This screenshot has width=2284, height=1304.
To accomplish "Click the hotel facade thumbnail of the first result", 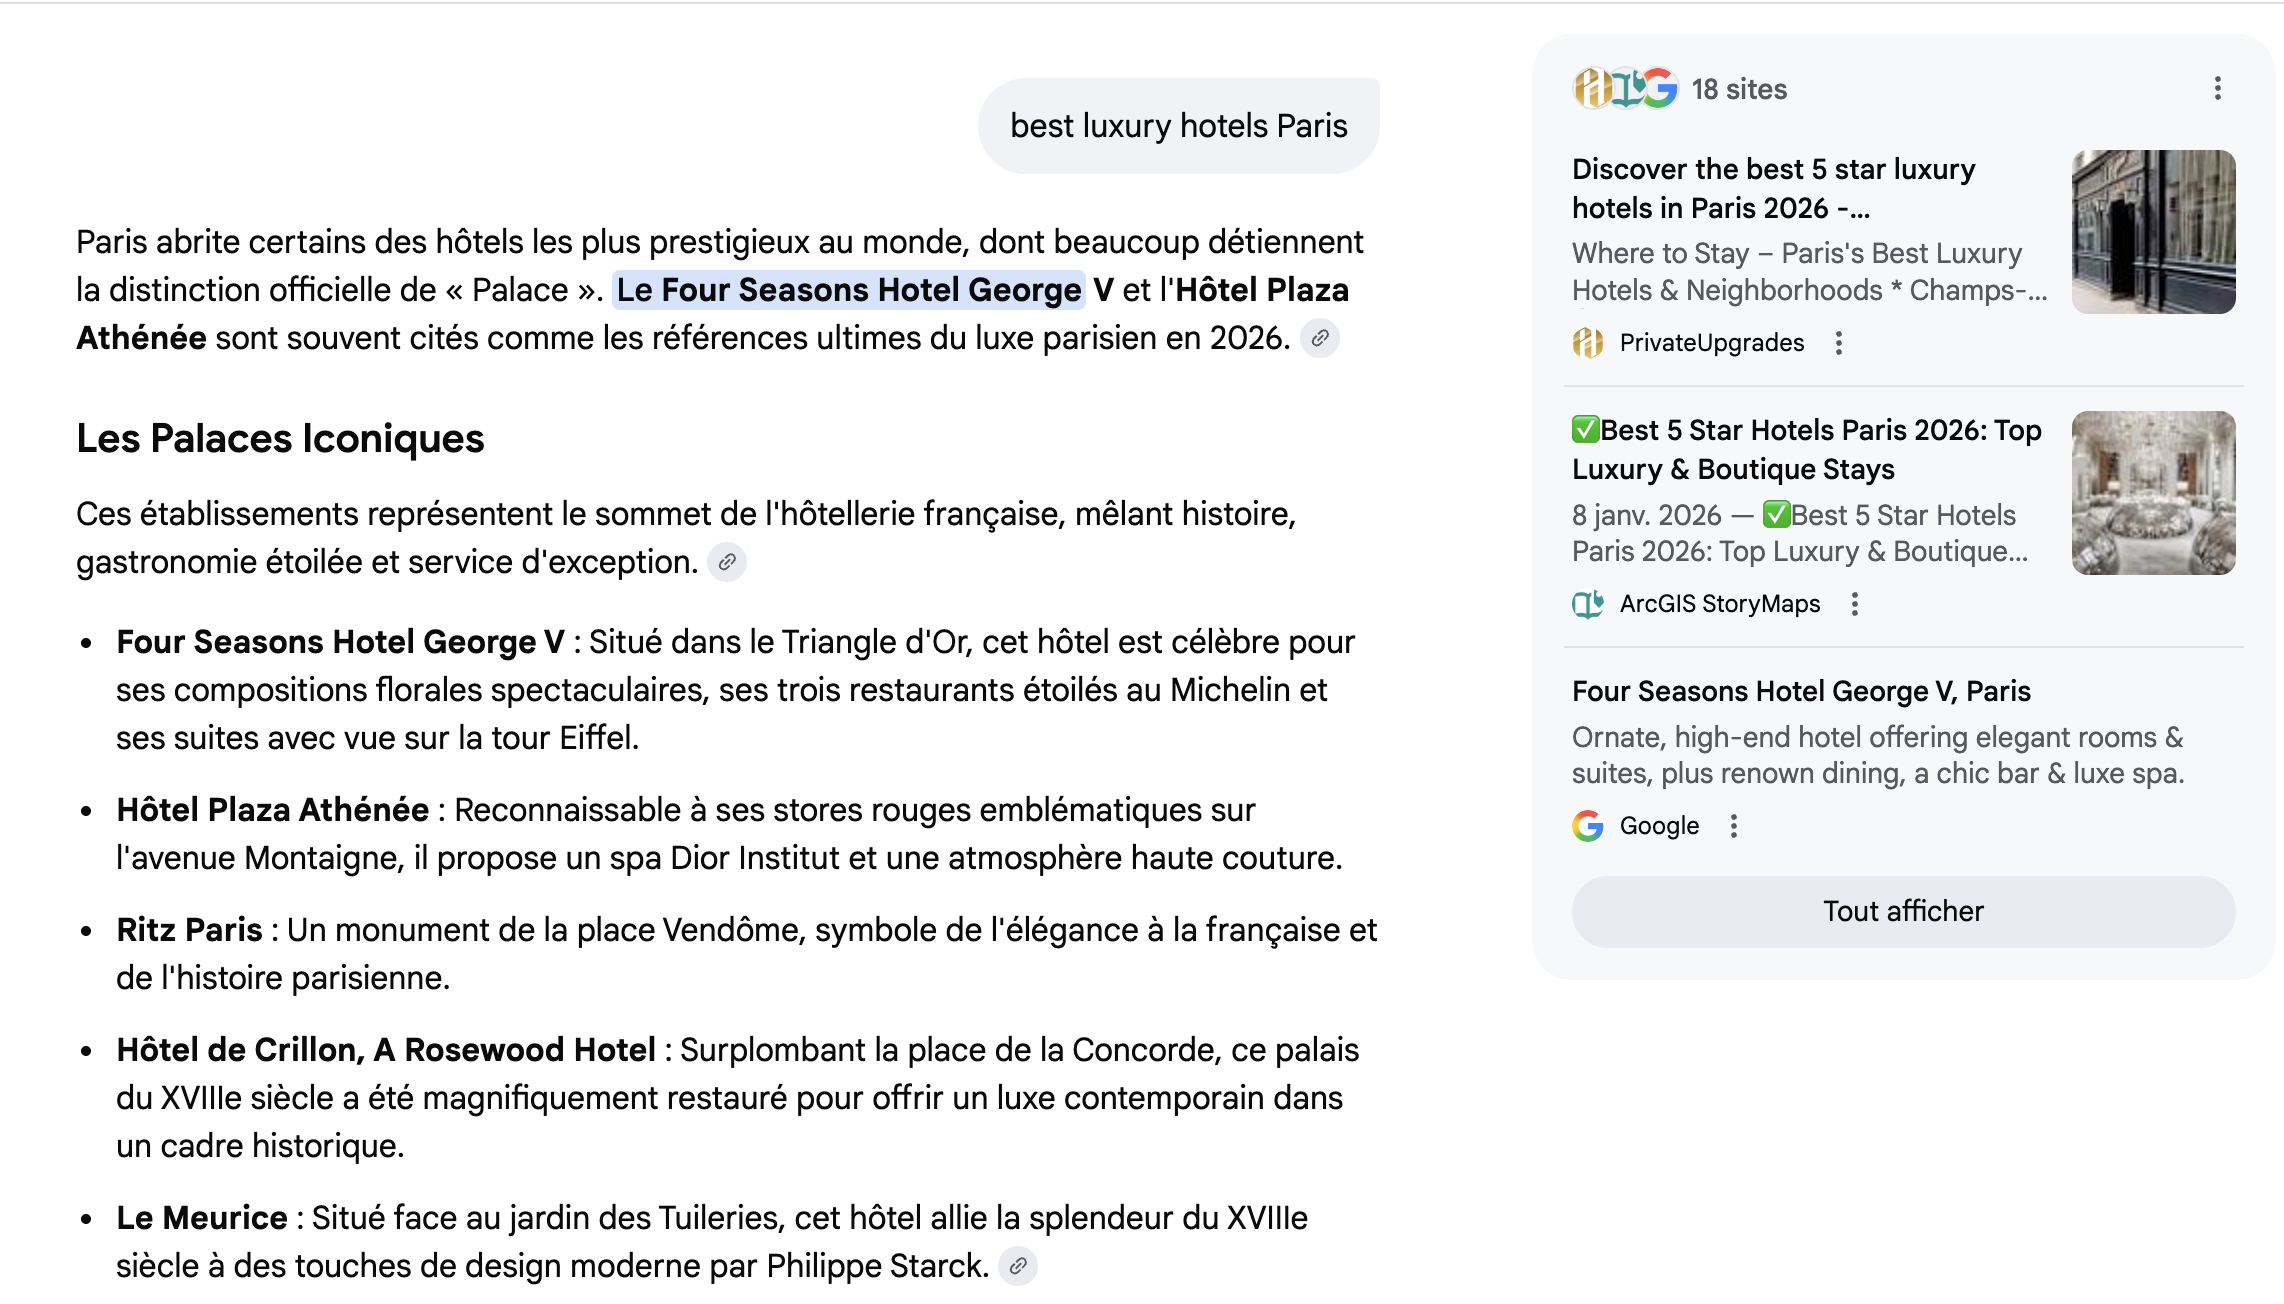I will [x=2152, y=231].
